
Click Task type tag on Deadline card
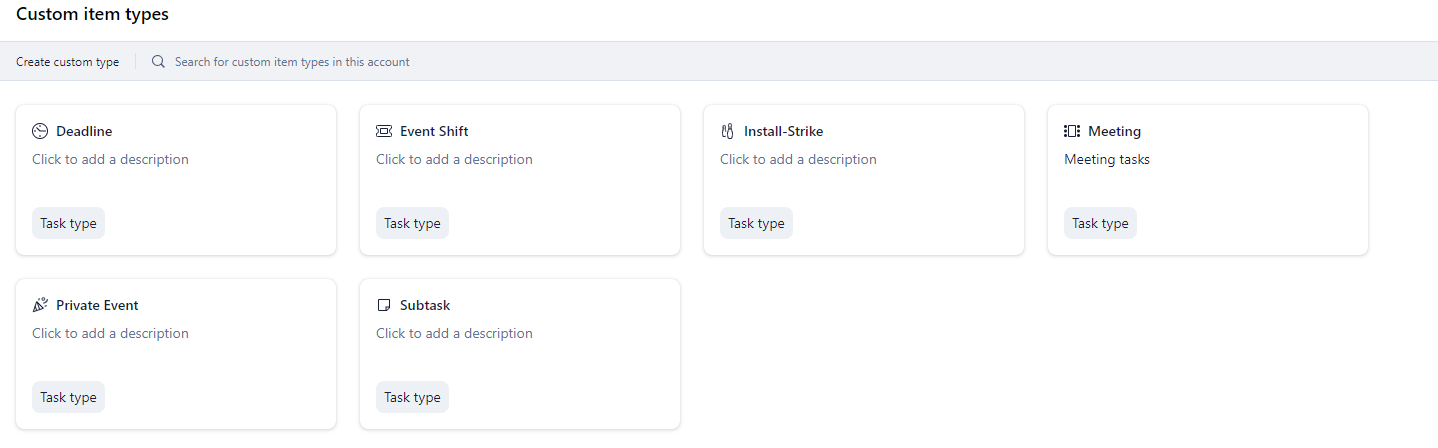click(68, 223)
